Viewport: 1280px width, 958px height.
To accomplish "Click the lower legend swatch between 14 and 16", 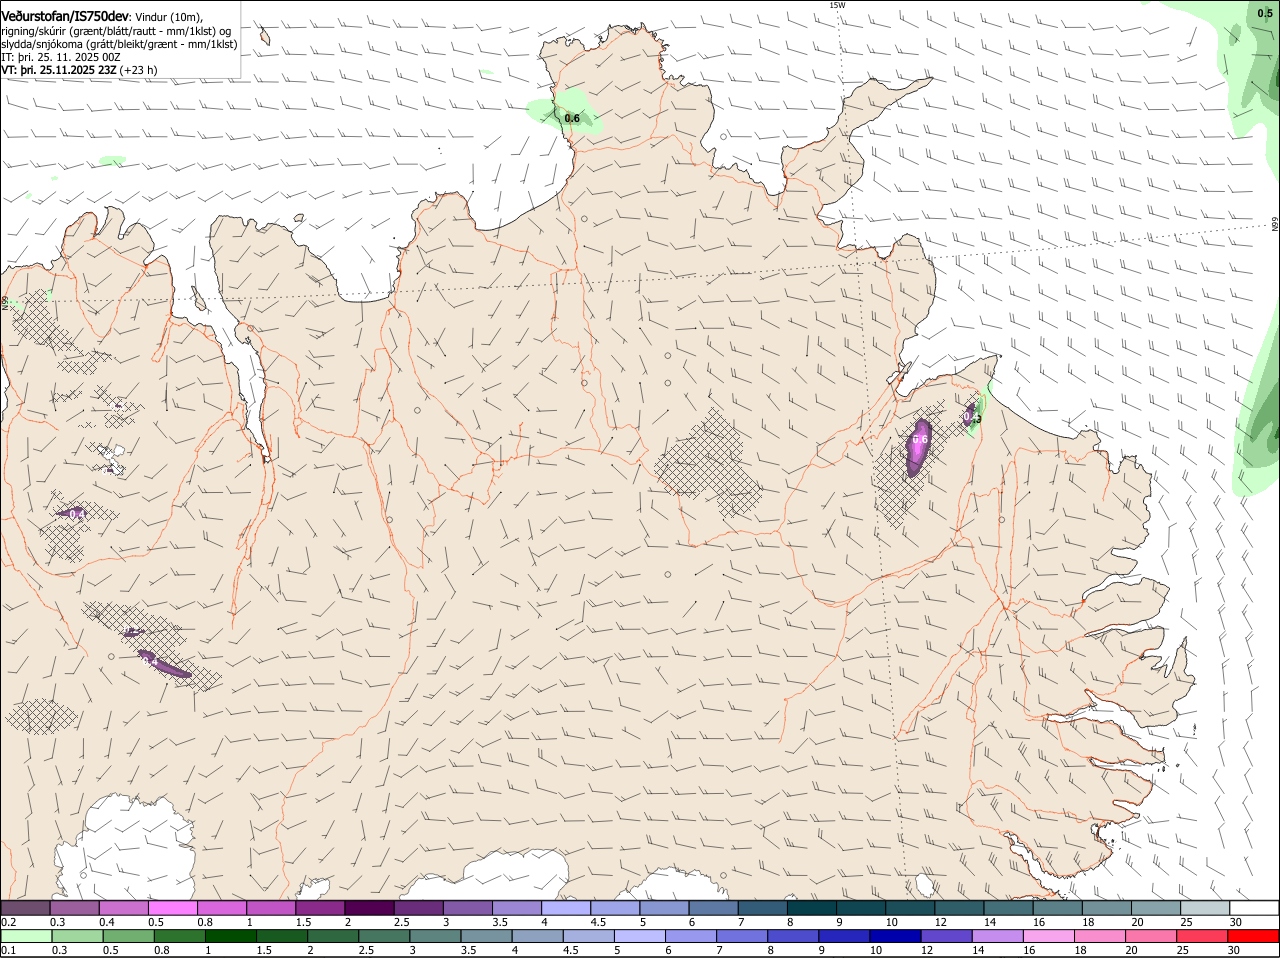I will [998, 936].
